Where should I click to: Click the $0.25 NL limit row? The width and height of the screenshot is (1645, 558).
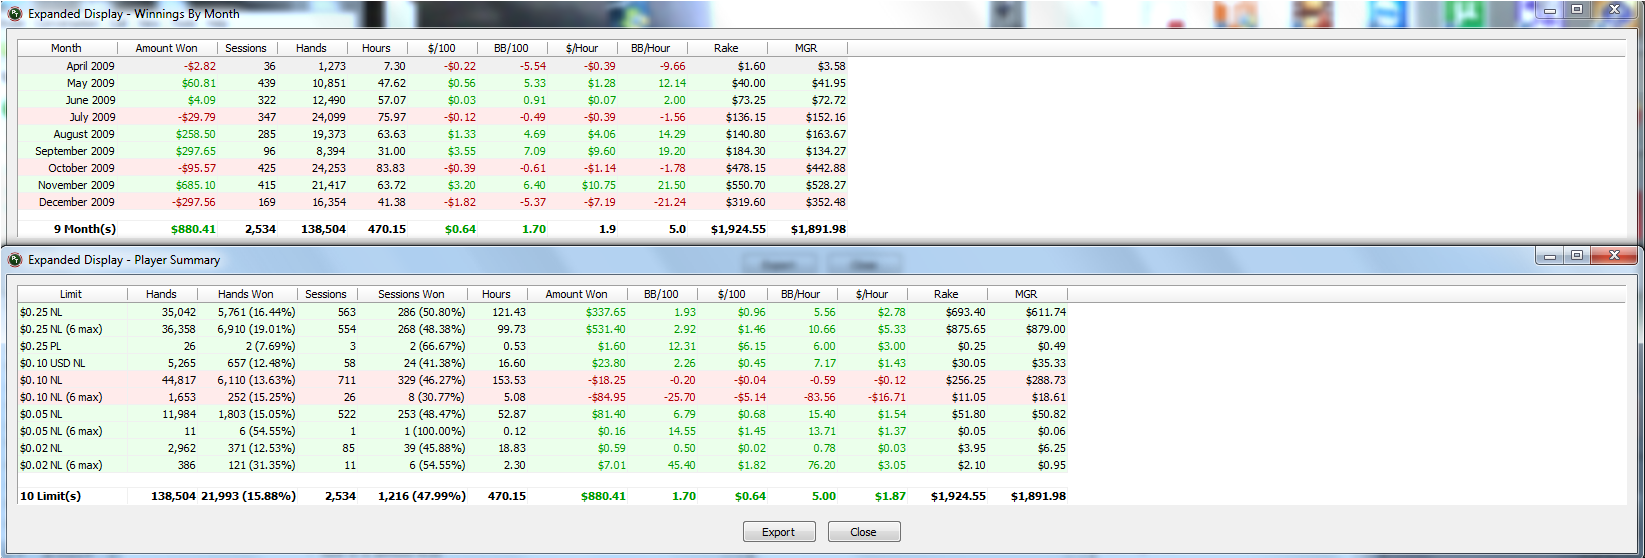[x=542, y=312]
